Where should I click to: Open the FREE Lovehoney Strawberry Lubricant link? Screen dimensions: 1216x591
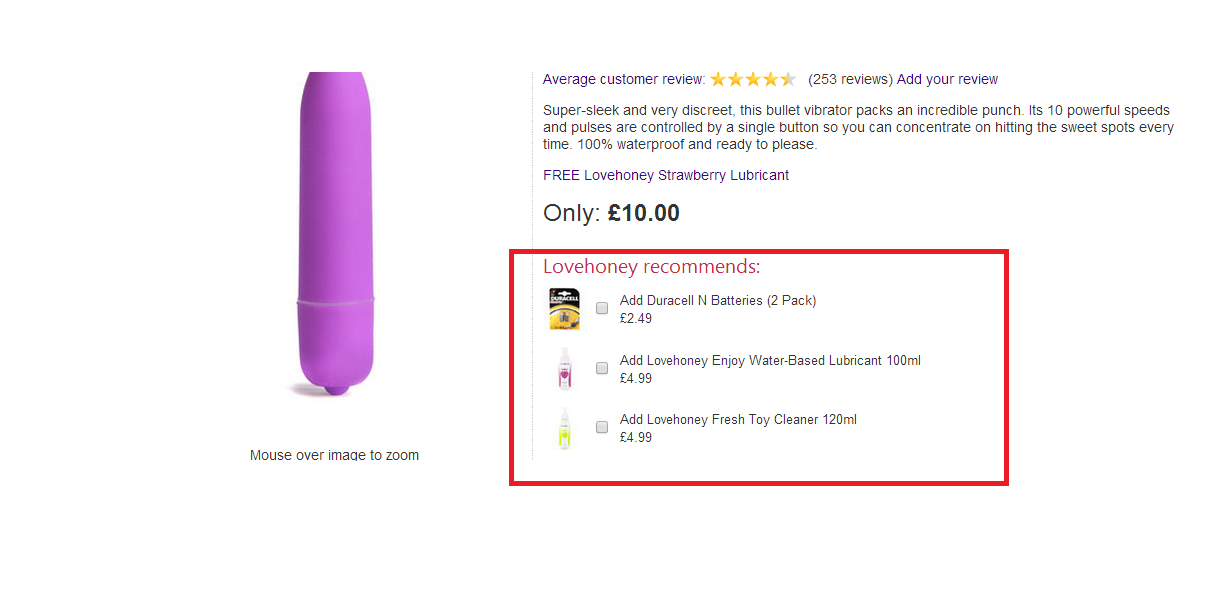(x=666, y=175)
